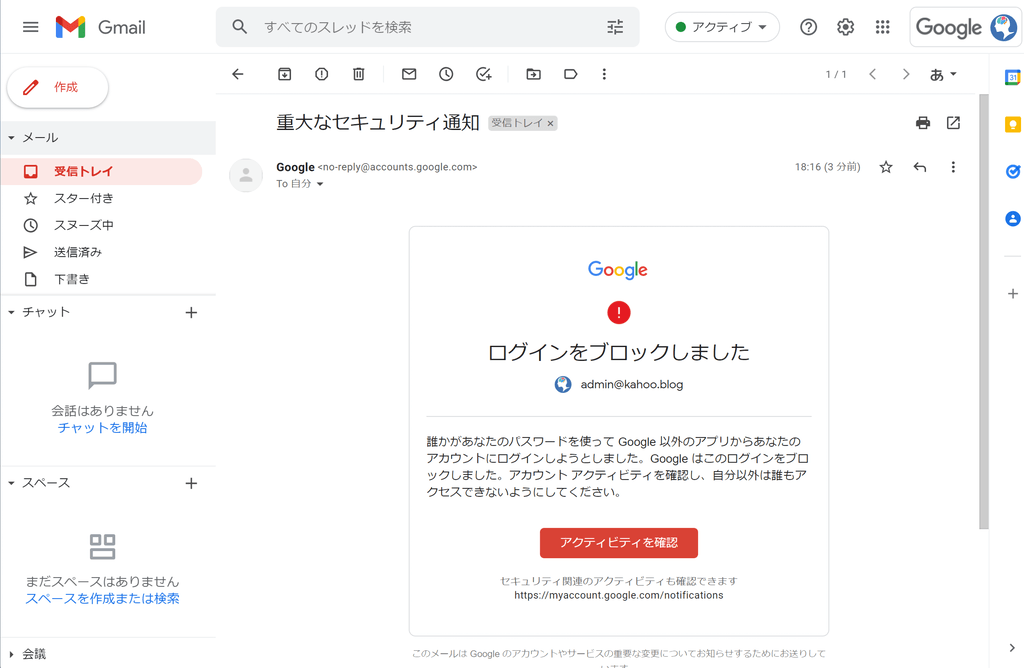The width and height of the screenshot is (1024, 668).
Task: Reply to the Google message
Action: [x=920, y=167]
